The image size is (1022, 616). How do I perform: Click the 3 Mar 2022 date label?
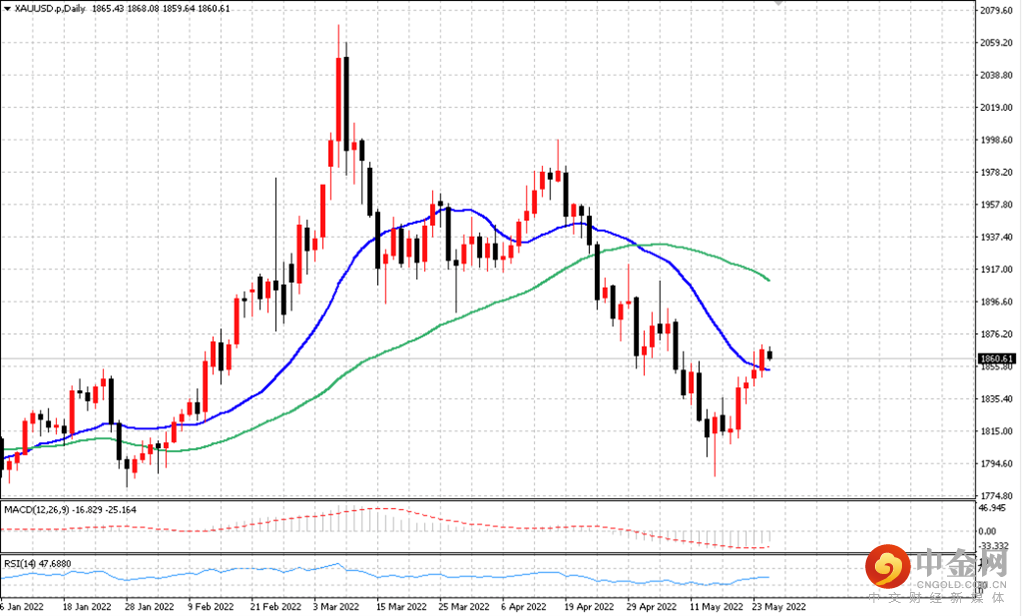(x=336, y=607)
